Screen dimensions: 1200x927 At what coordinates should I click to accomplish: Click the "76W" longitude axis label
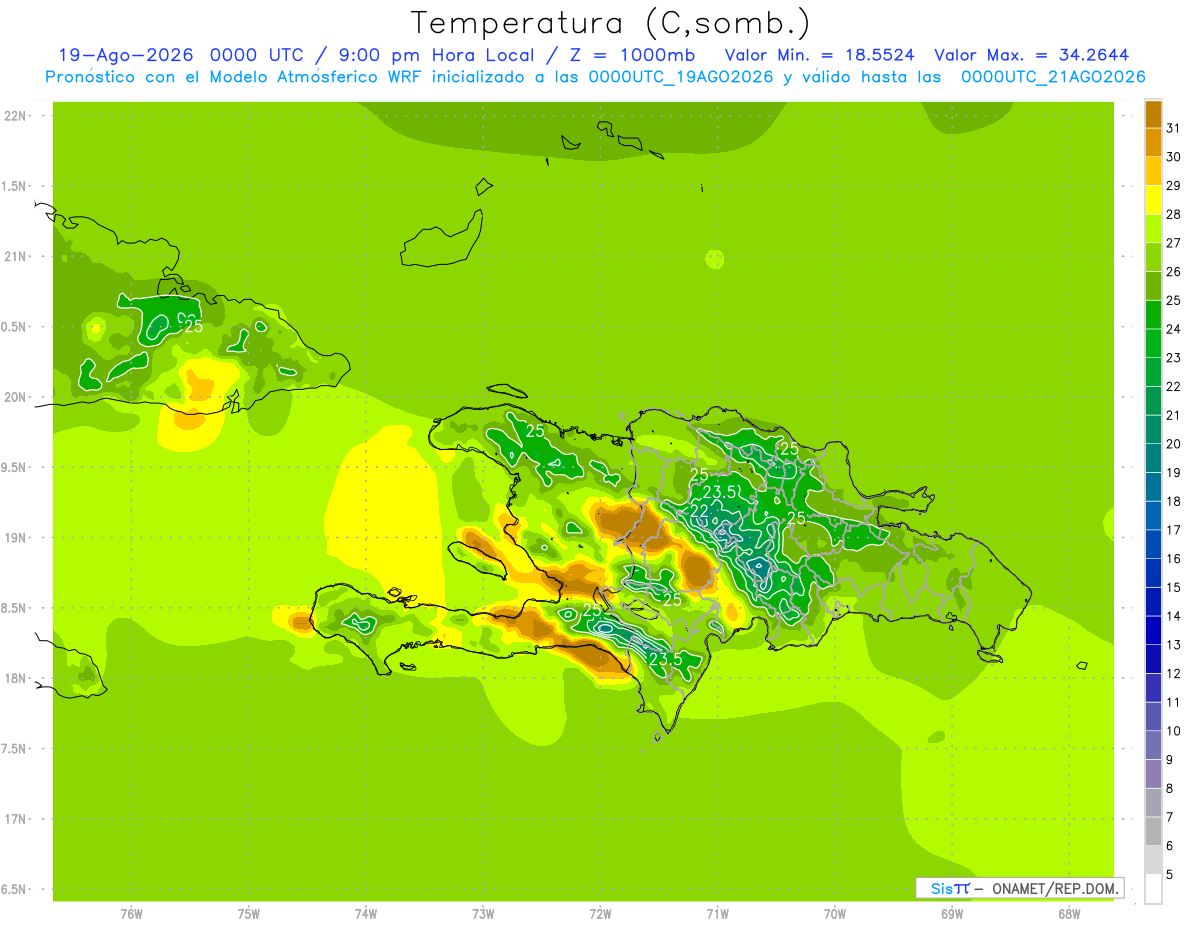131,914
